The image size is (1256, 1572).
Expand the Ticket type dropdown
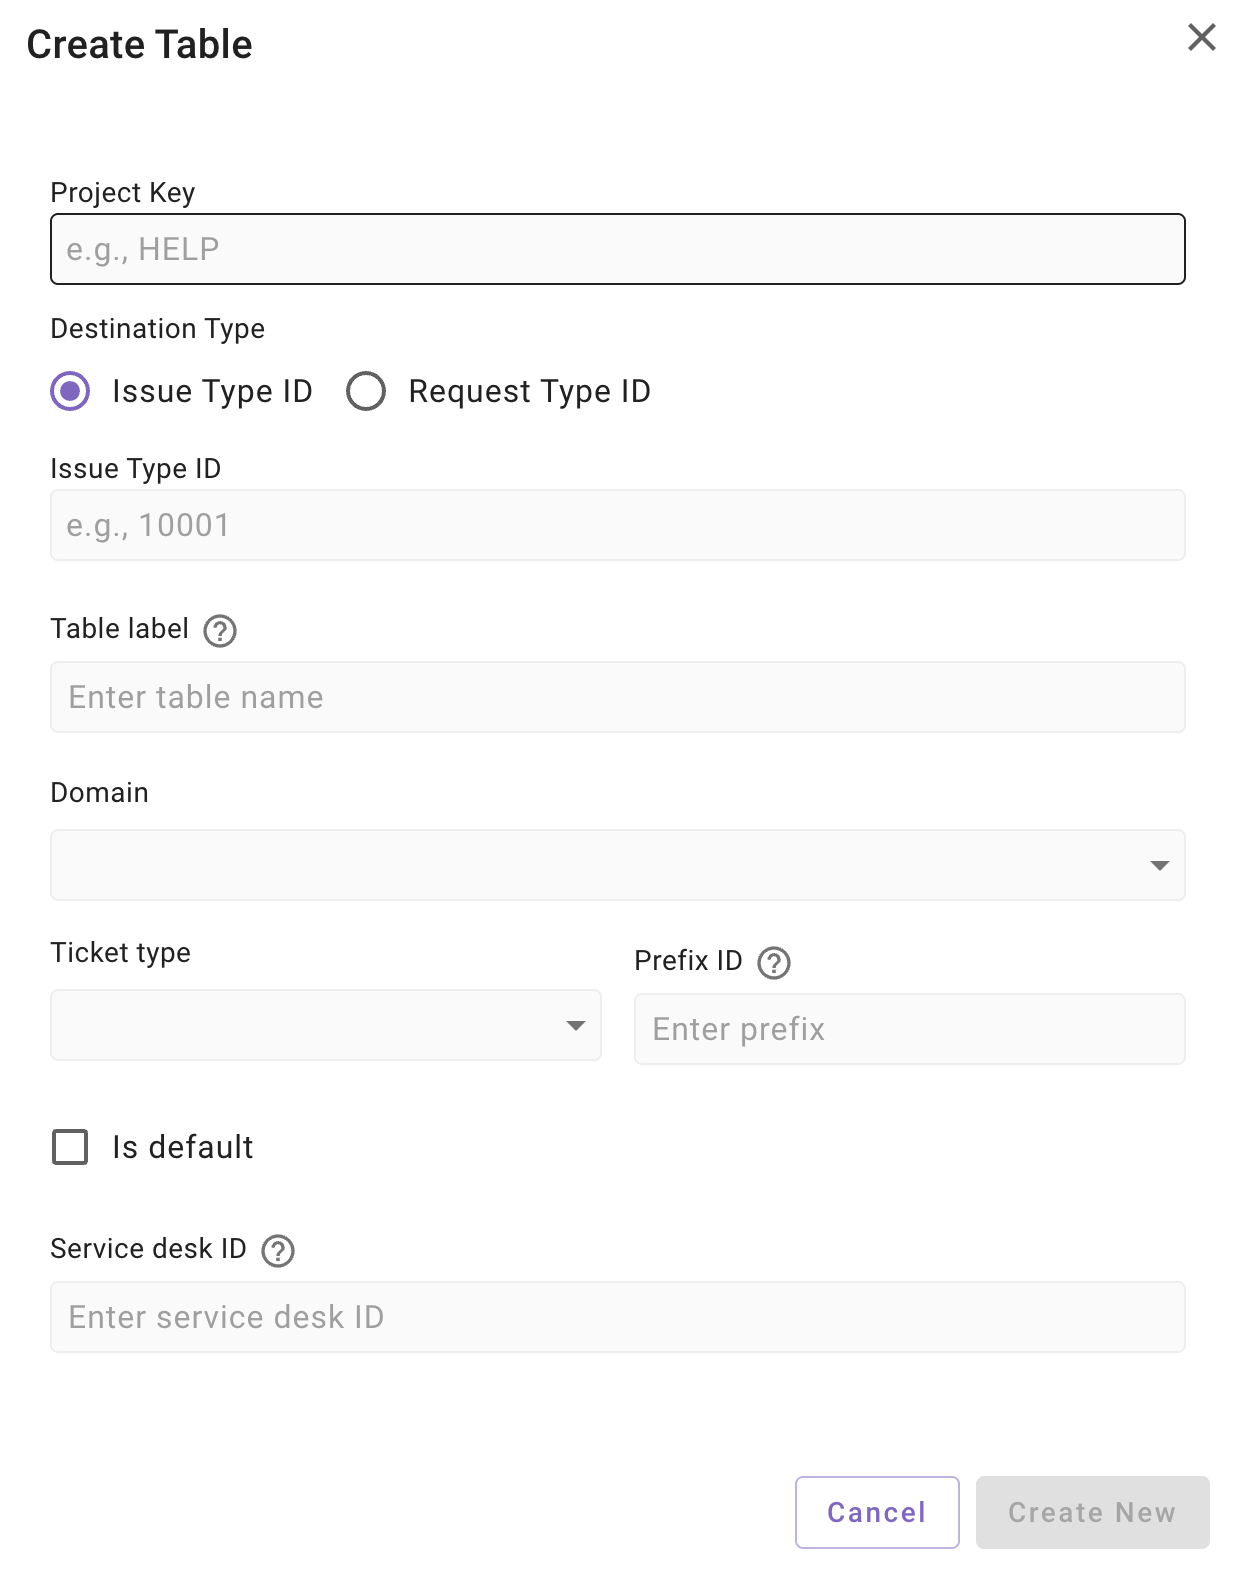(325, 1025)
